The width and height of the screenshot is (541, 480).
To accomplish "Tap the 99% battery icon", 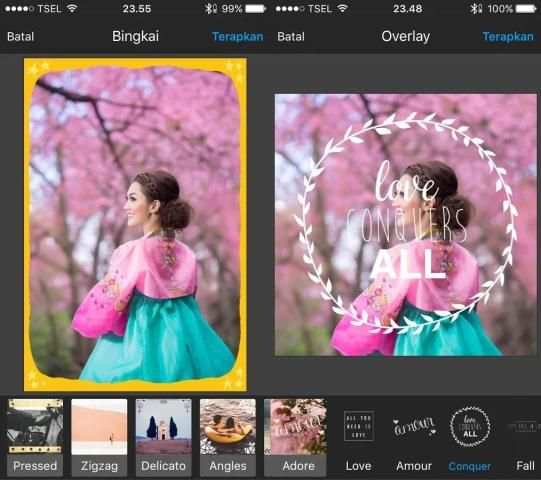I will (x=255, y=9).
